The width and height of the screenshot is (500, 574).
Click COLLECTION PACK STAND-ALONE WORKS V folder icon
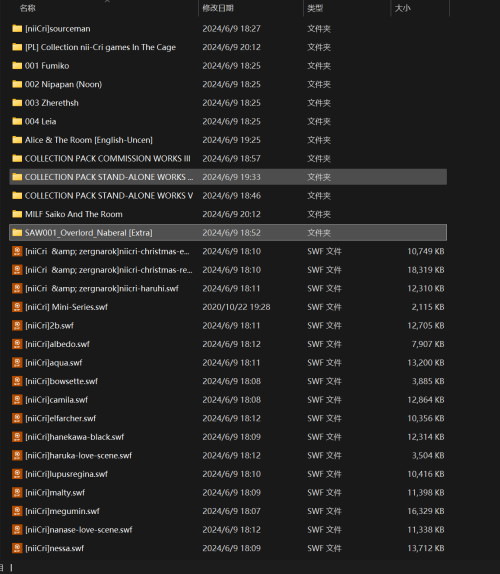(x=17, y=195)
